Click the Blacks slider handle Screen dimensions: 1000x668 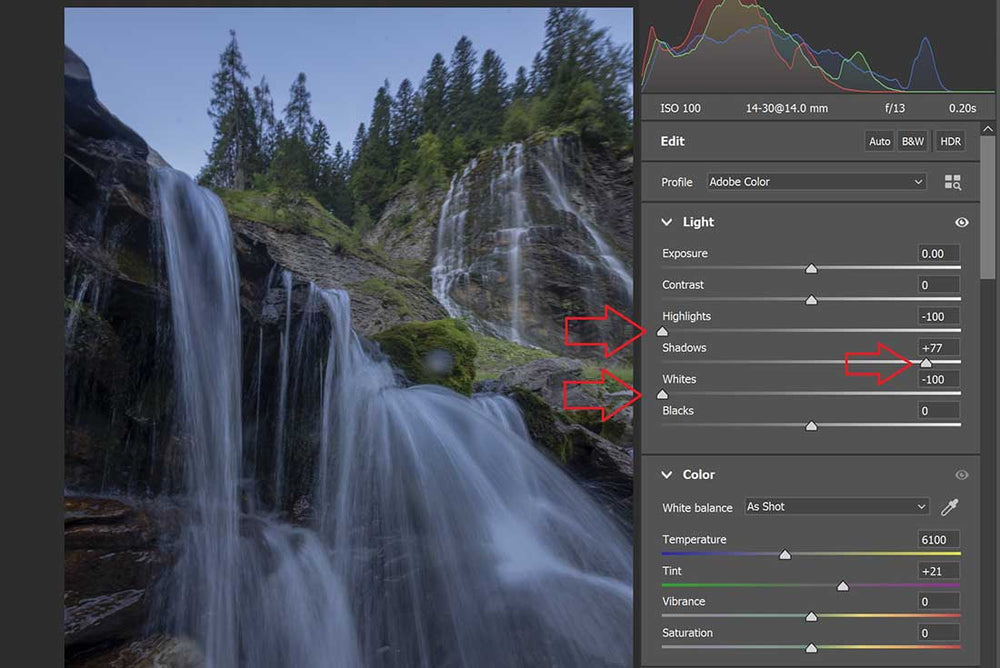coord(811,426)
